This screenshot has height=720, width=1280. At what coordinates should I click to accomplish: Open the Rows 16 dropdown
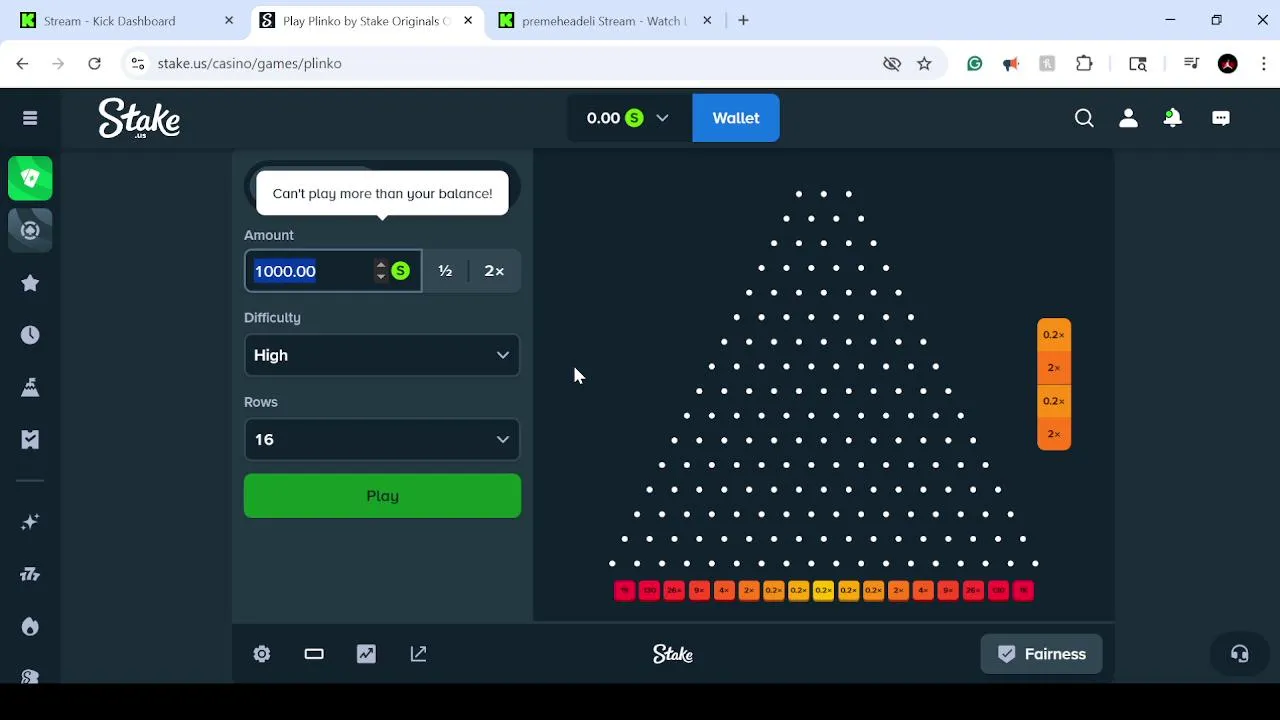point(382,440)
